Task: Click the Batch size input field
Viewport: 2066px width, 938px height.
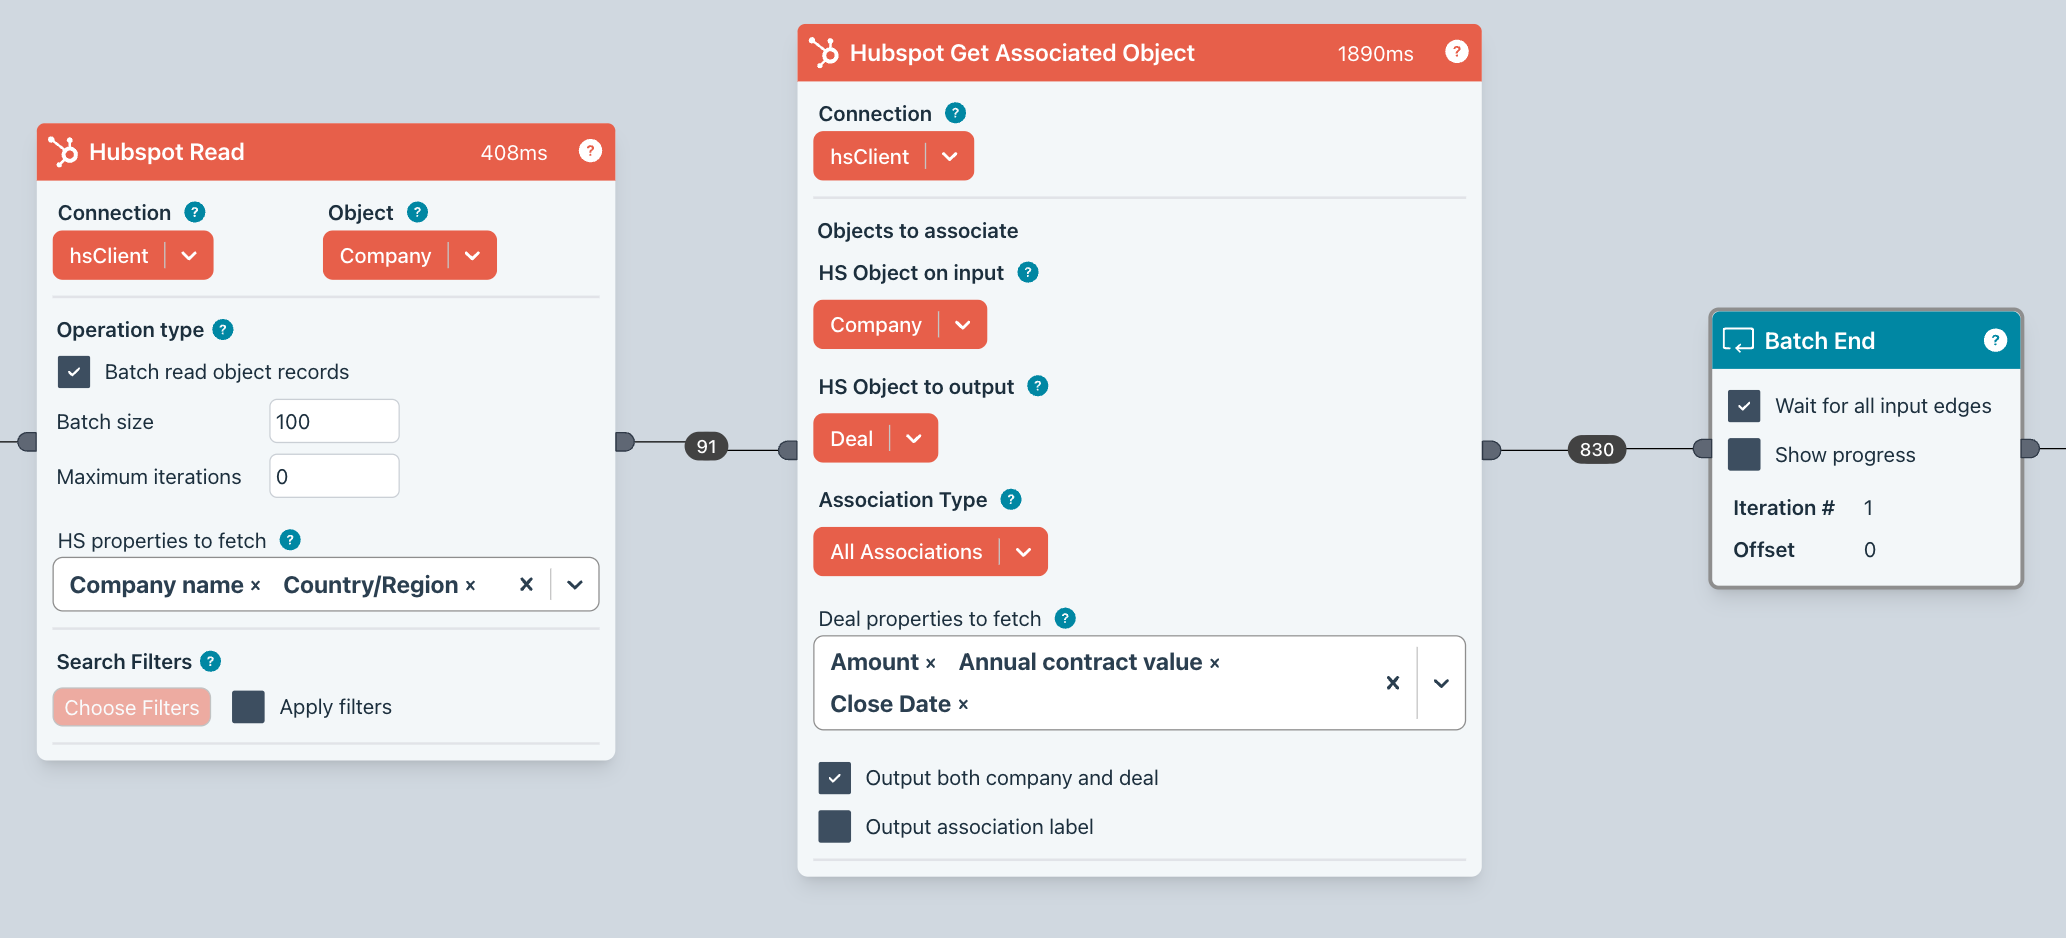Action: 334,421
